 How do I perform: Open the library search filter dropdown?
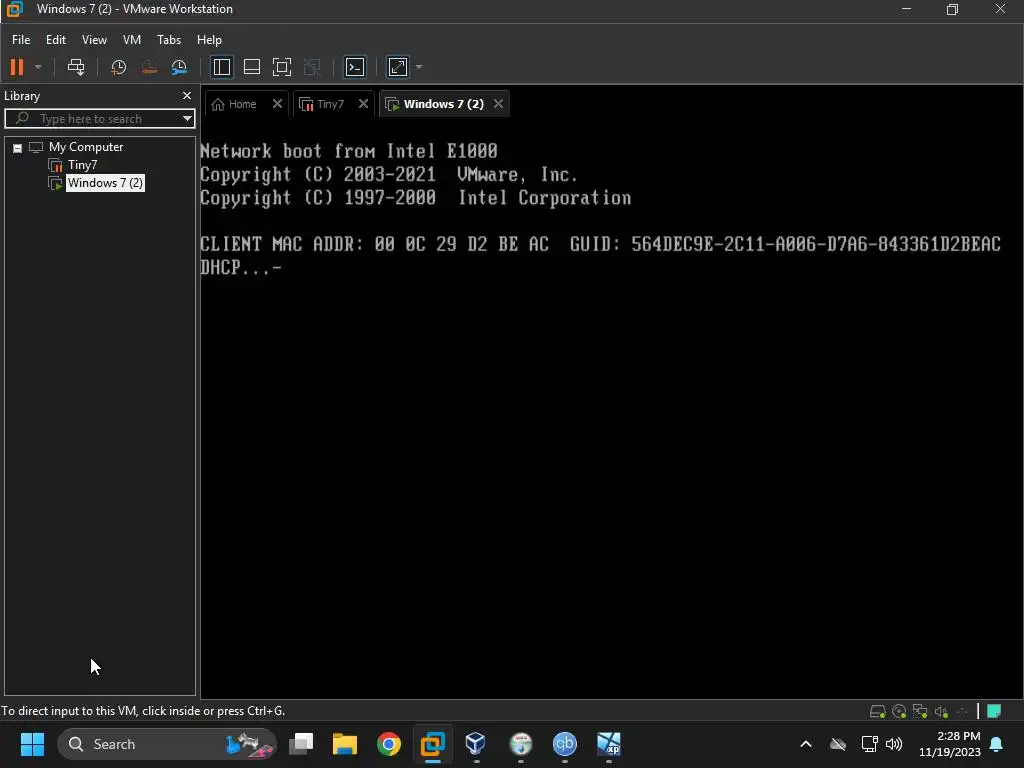pos(187,119)
